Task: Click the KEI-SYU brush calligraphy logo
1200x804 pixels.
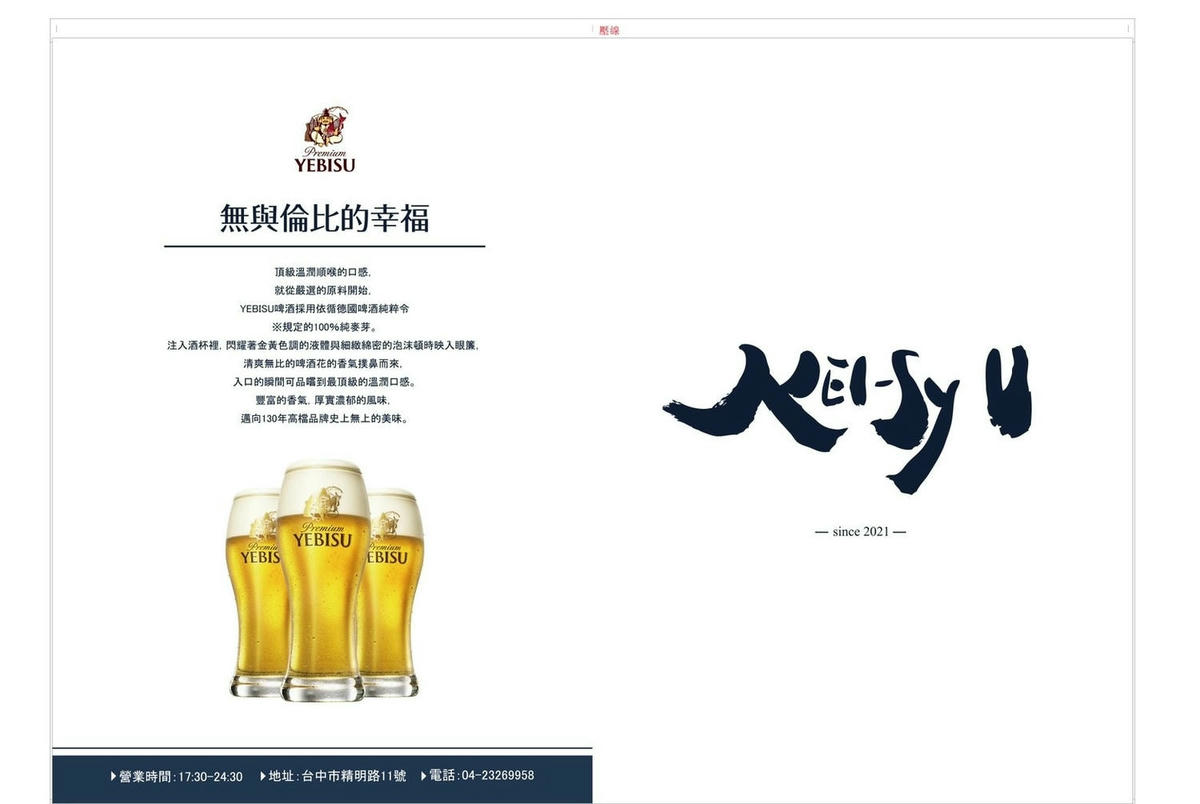Action: [846, 417]
